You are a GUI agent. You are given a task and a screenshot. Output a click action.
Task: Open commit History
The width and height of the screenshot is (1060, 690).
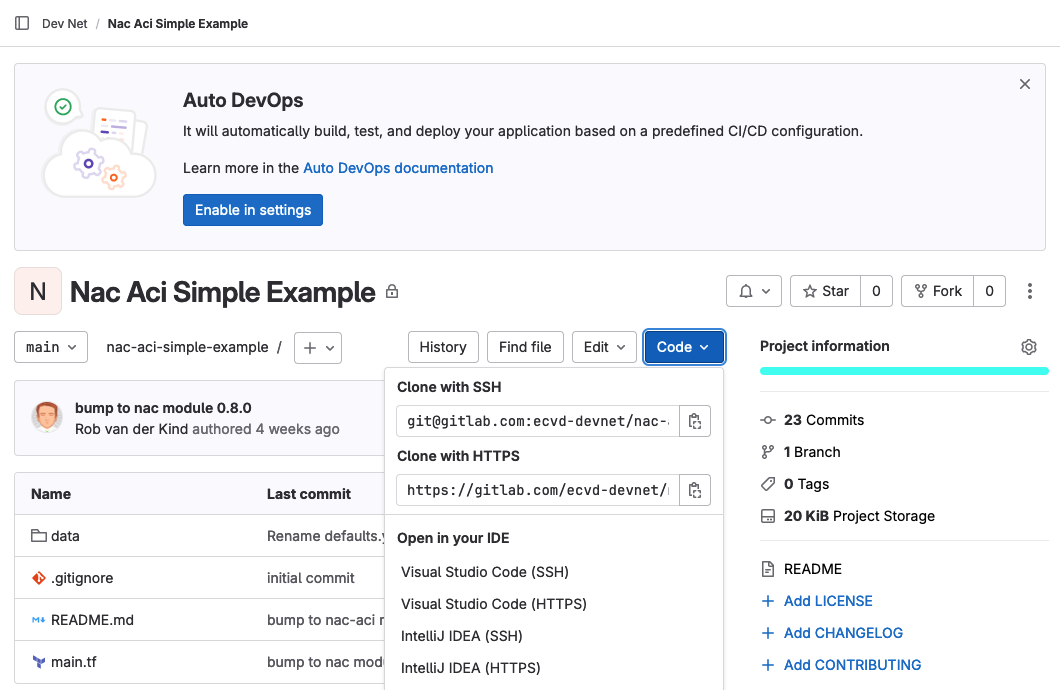(x=443, y=347)
